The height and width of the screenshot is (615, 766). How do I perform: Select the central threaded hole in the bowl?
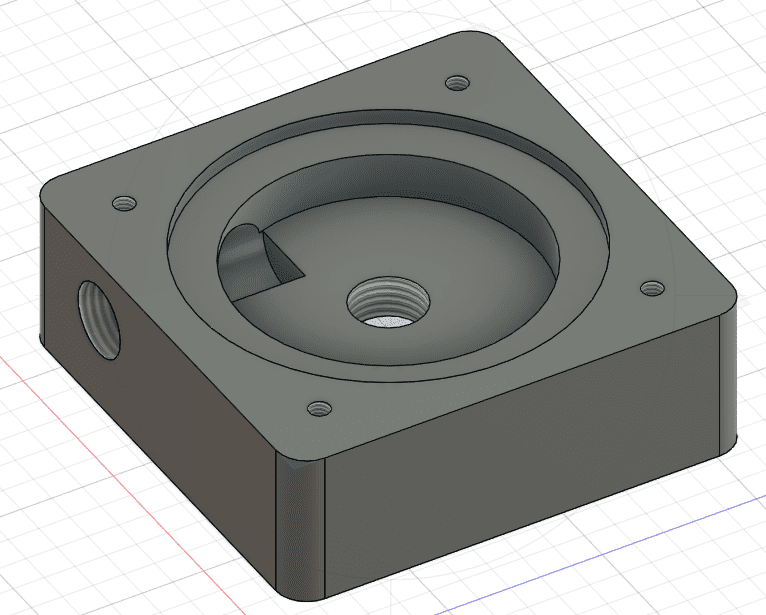[388, 302]
